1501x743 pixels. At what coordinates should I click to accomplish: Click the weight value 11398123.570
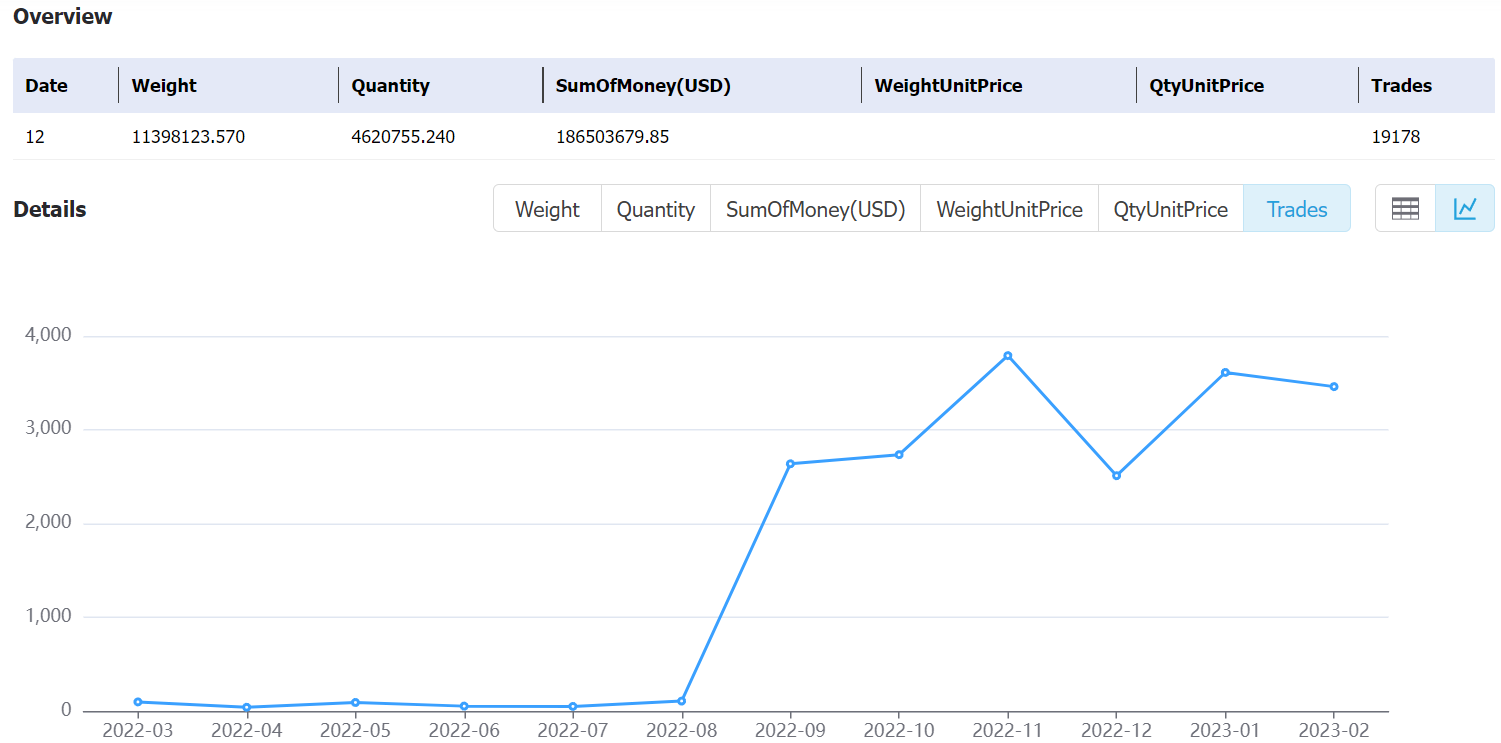tap(188, 137)
